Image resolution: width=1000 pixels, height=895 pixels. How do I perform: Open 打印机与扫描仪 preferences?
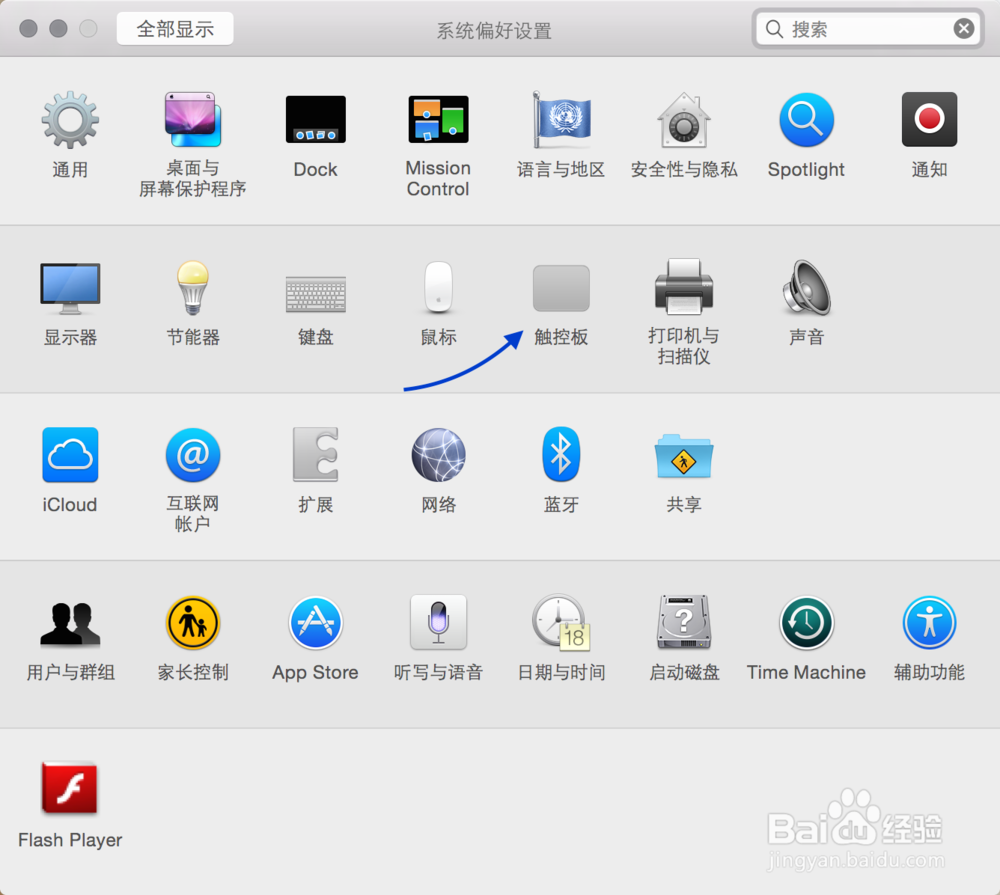click(x=684, y=288)
